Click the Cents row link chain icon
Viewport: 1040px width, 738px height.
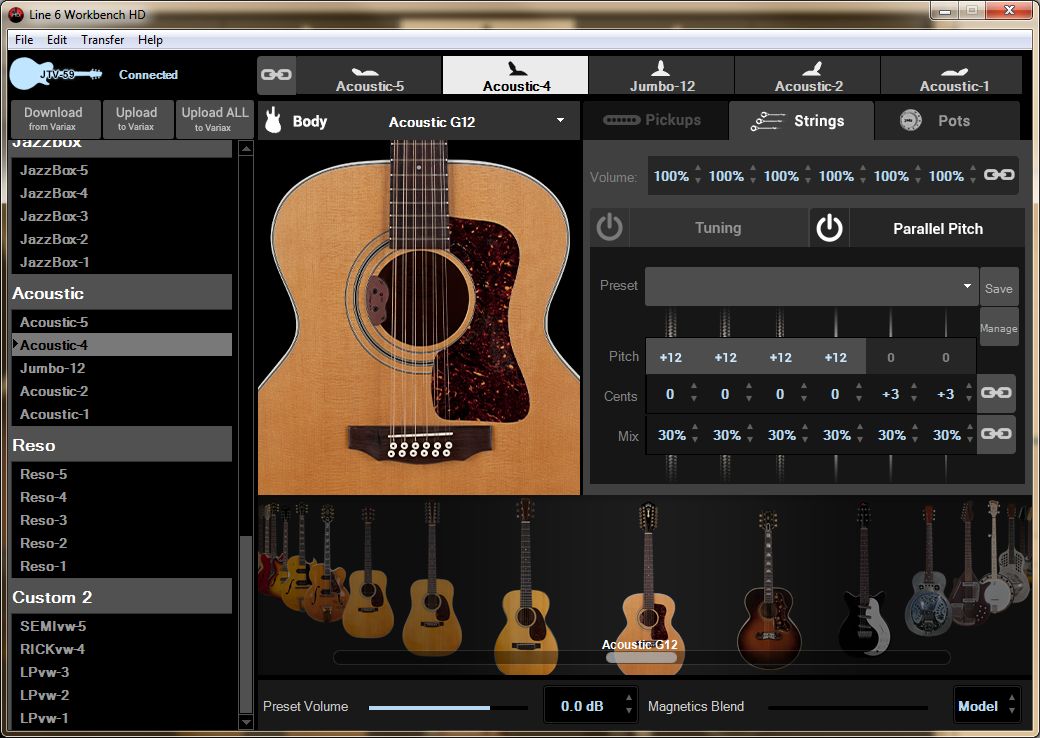pyautogui.click(x=996, y=393)
